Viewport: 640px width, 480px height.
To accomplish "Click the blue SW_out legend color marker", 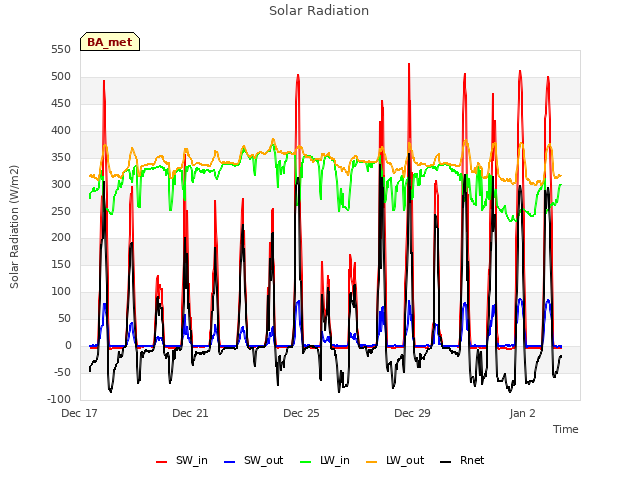I will pos(230,462).
